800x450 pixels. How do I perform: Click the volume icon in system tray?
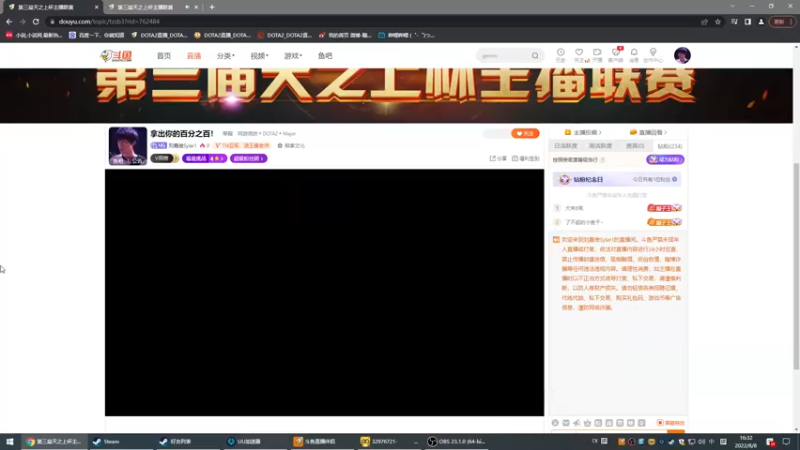pyautogui.click(x=702, y=442)
